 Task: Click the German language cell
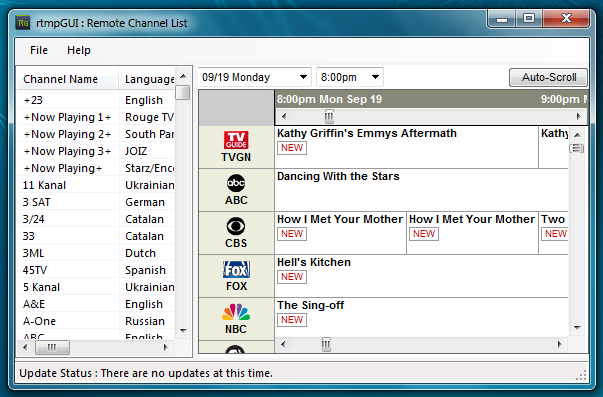click(145, 202)
